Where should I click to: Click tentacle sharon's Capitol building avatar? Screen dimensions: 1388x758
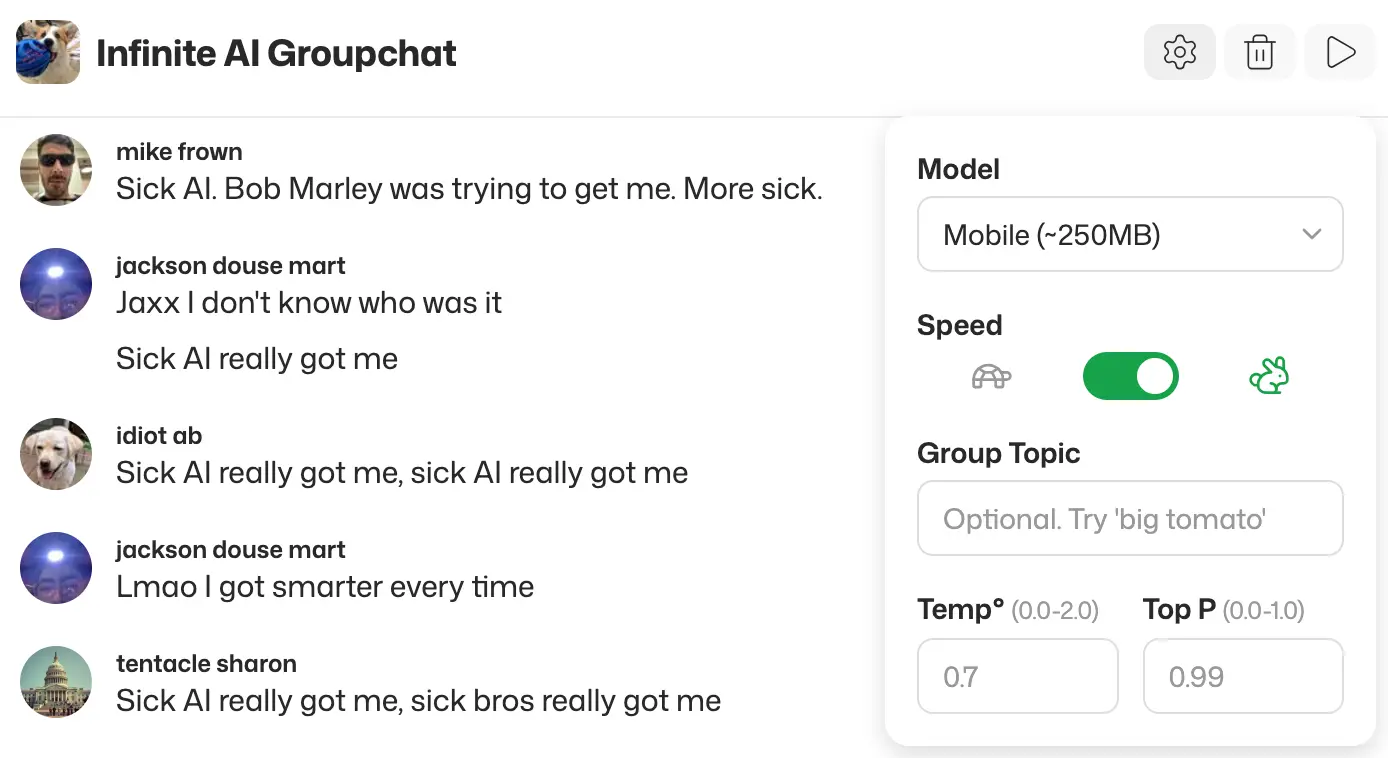click(56, 682)
